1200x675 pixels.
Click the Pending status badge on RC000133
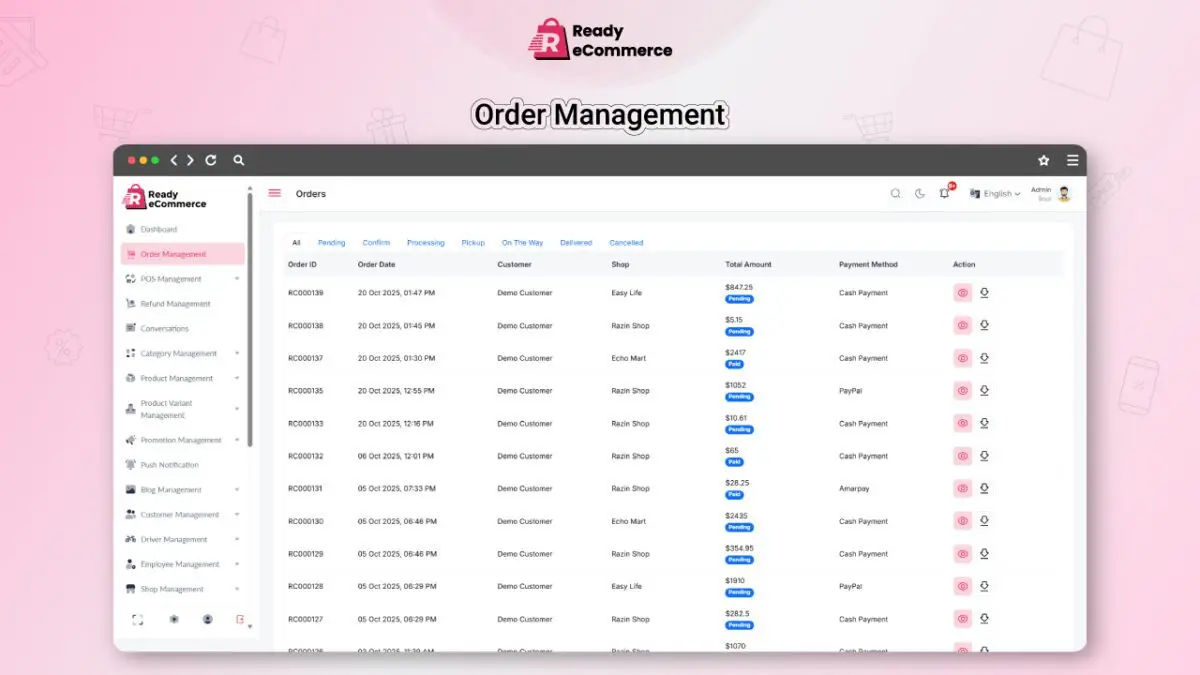click(738, 429)
